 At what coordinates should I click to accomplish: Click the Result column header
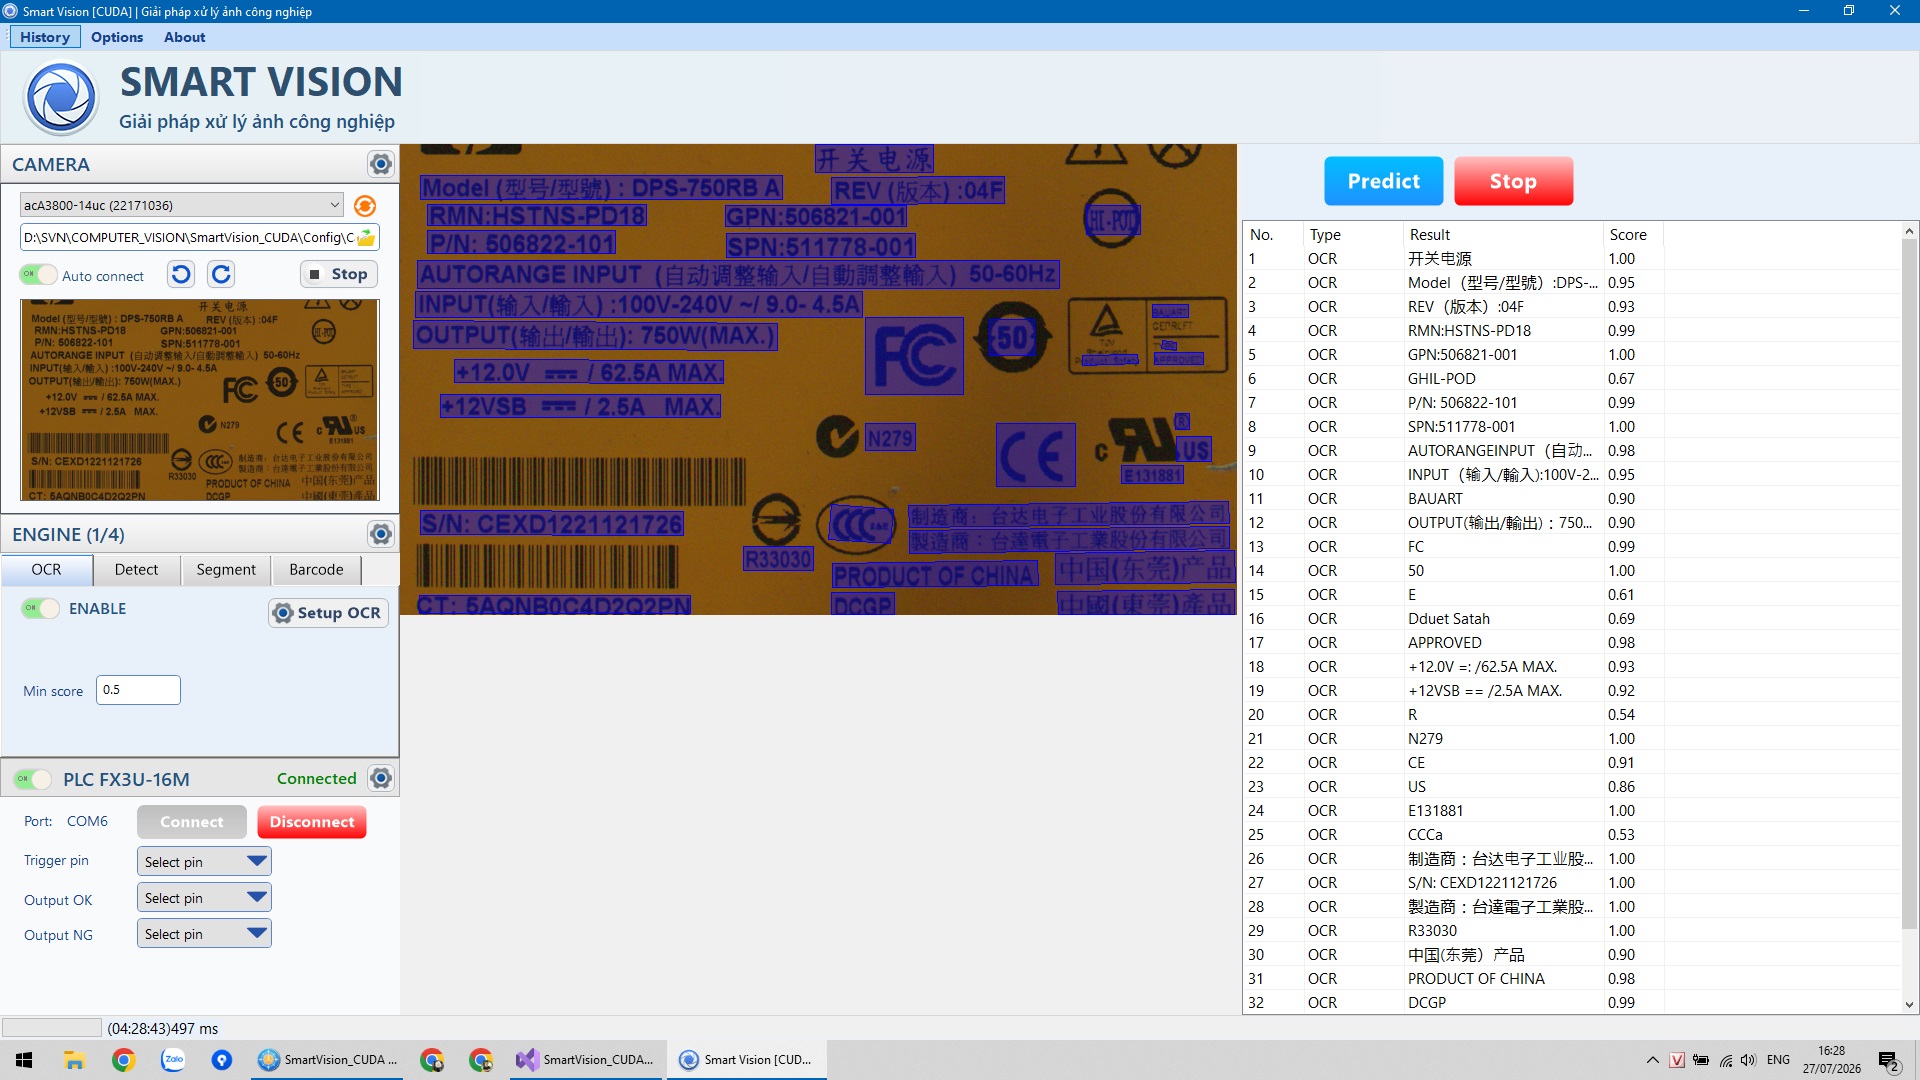1503,234
